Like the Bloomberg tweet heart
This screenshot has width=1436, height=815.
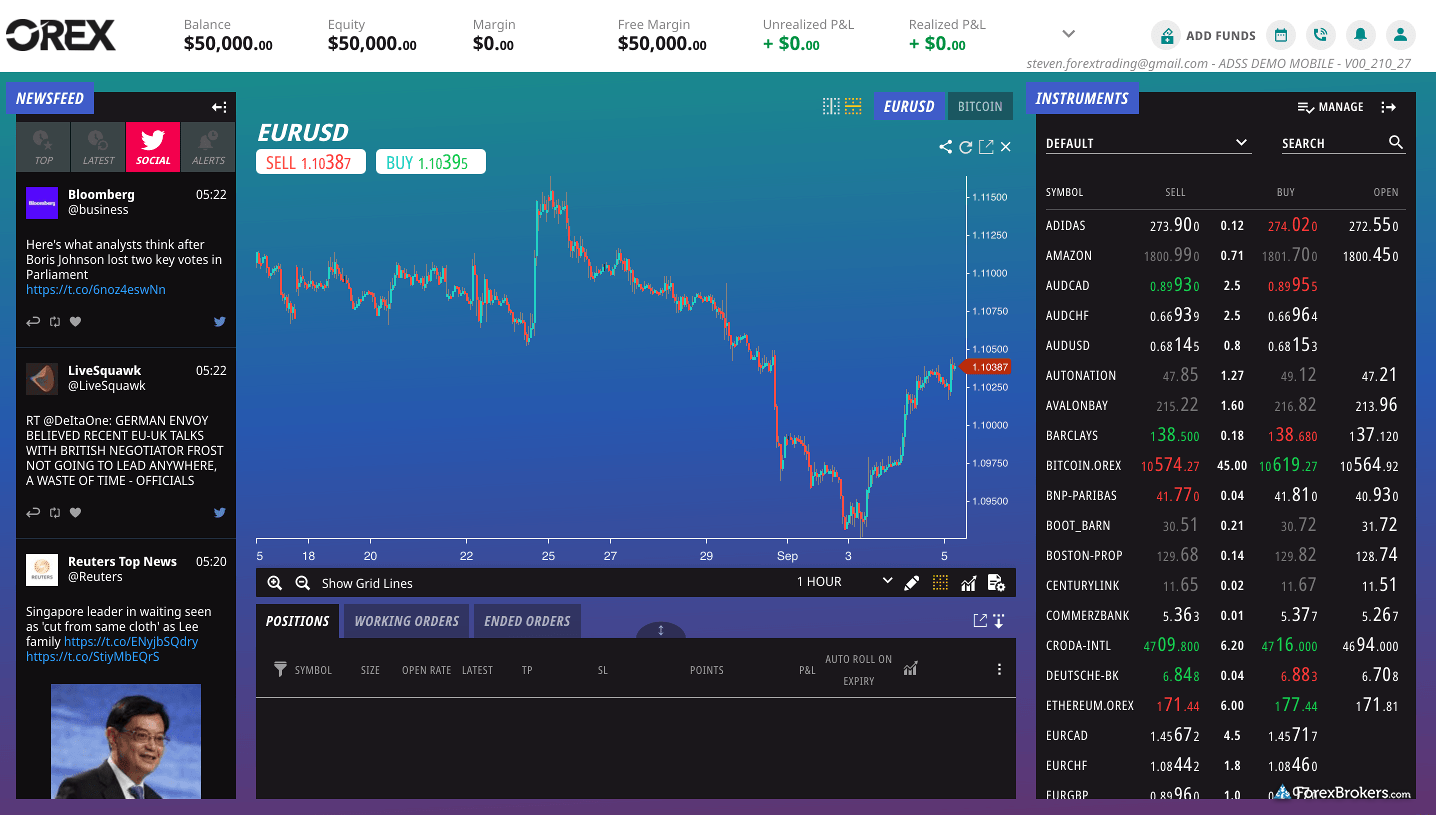75,322
